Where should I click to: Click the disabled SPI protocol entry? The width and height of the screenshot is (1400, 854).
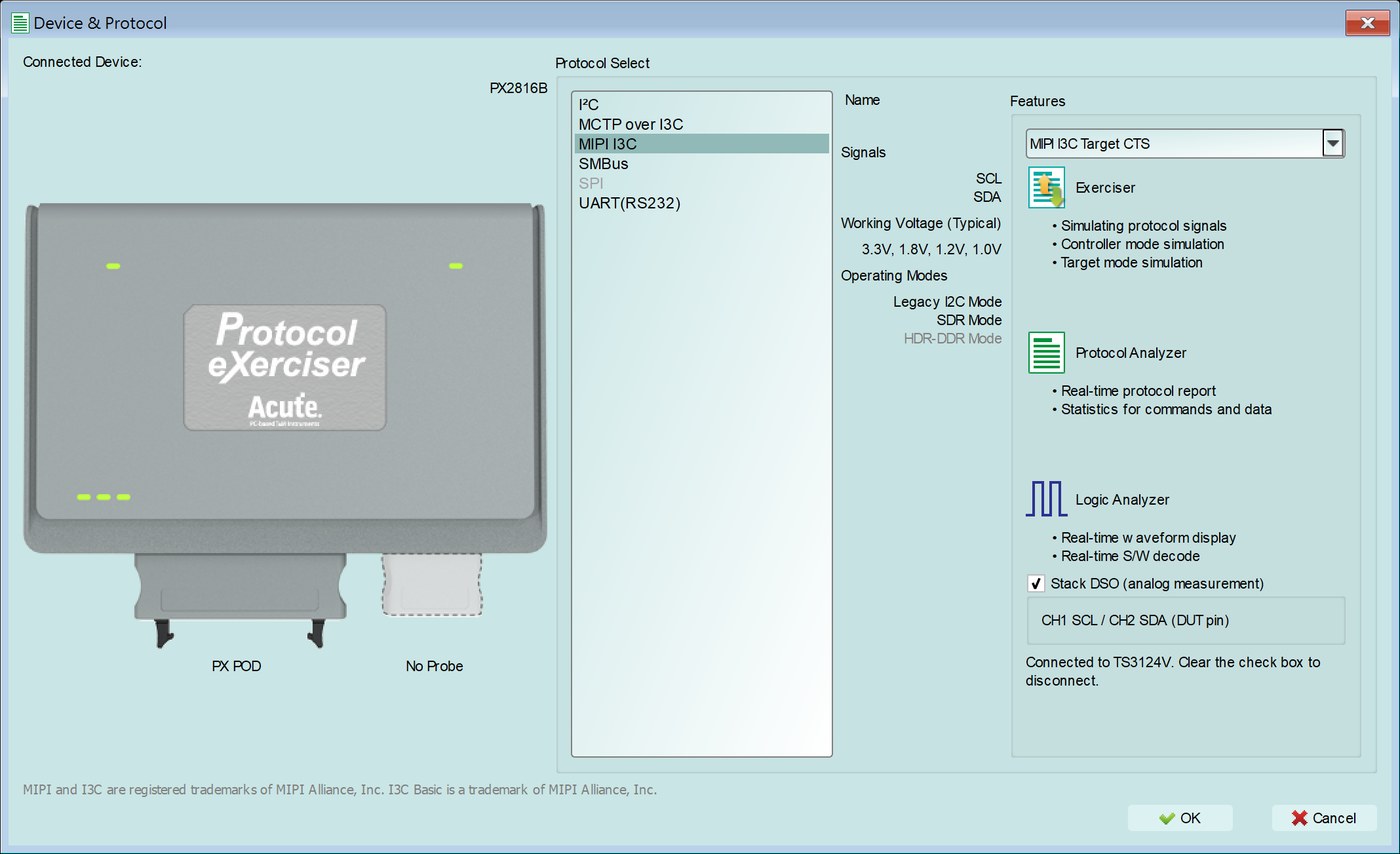tap(701, 183)
